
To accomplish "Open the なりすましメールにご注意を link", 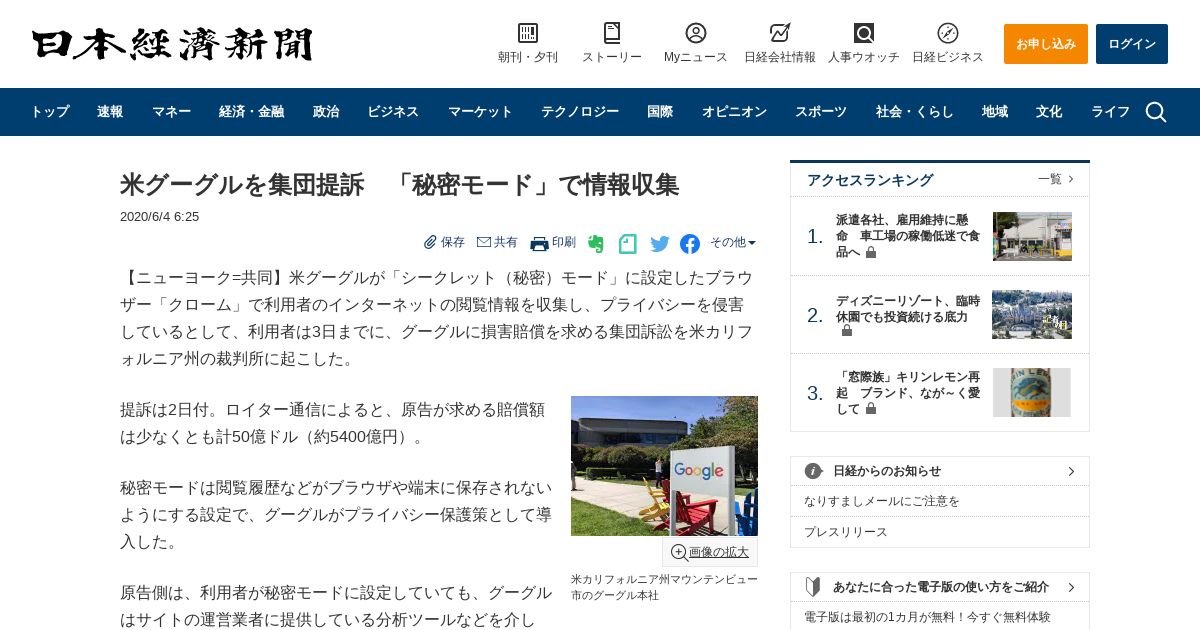I will click(882, 501).
